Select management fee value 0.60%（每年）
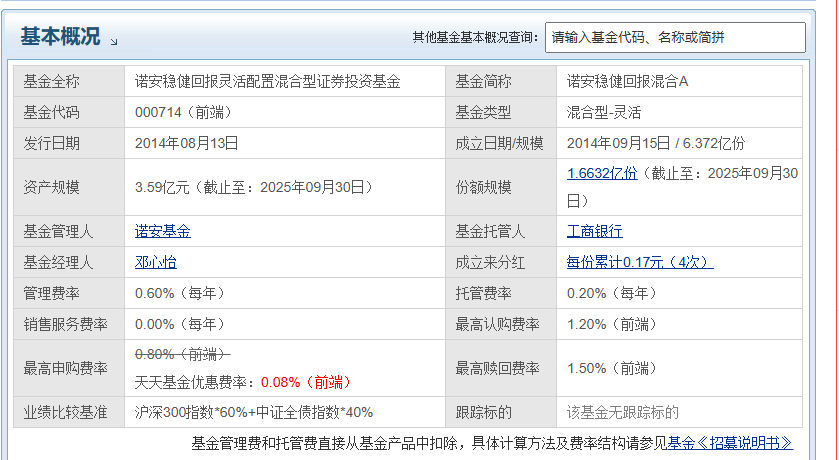Viewport: 839px width, 460px height. tap(180, 294)
